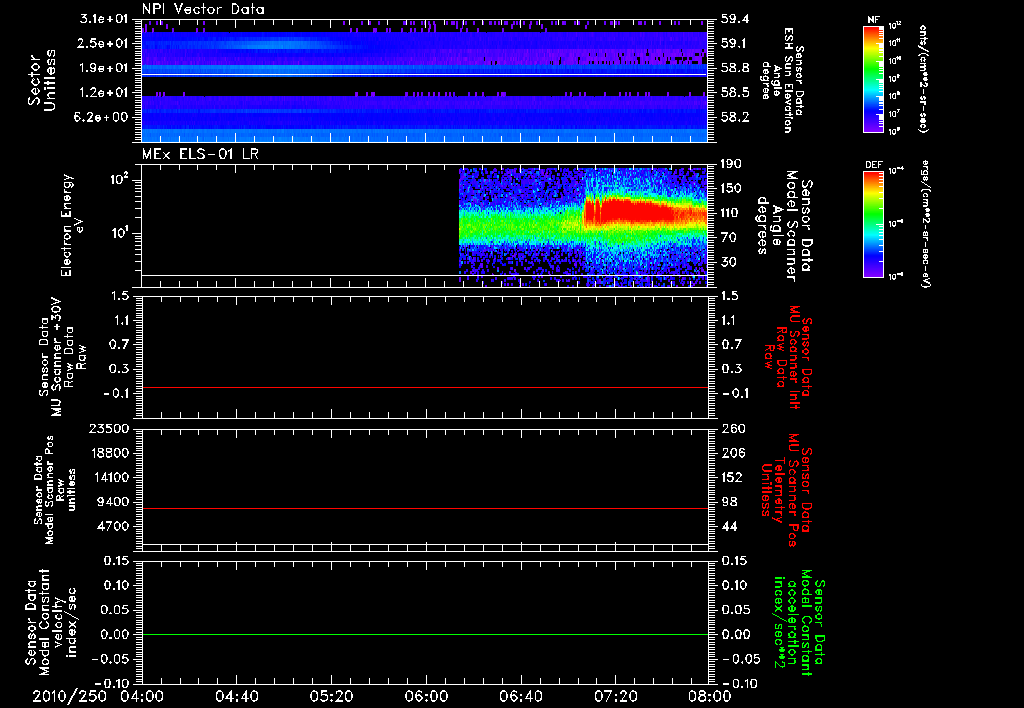Click the green 'Model Constant acceleration' axis title
Screen dimensions: 1024x708
(800, 622)
